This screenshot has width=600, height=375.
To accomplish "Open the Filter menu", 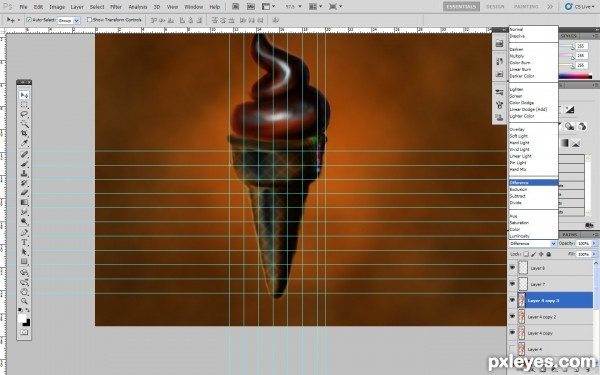I will click(x=116, y=7).
